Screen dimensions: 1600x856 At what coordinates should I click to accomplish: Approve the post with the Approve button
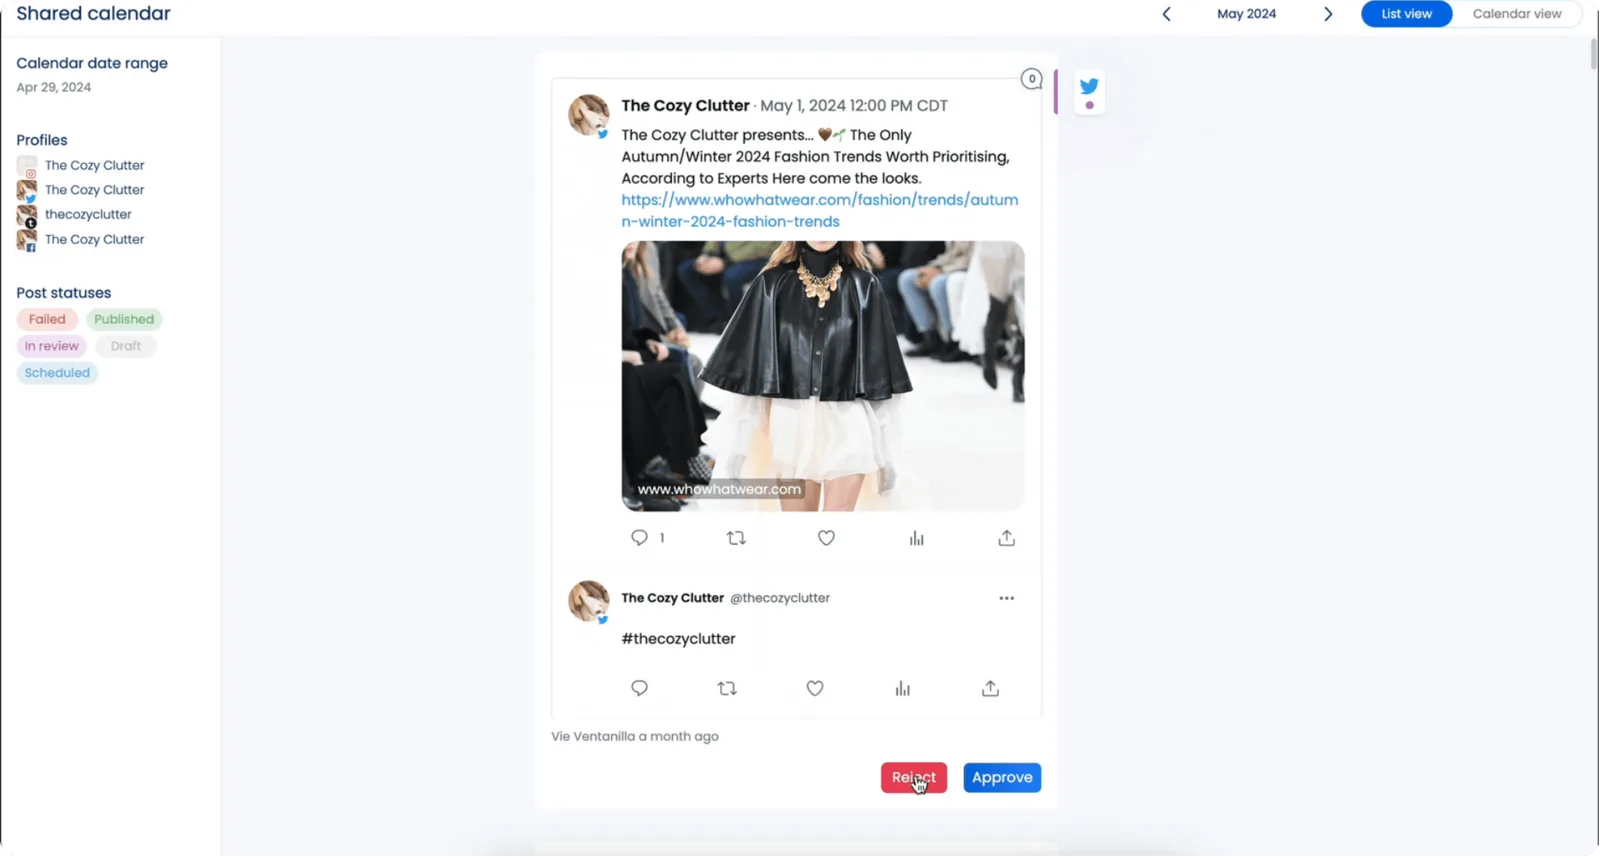coord(1002,777)
